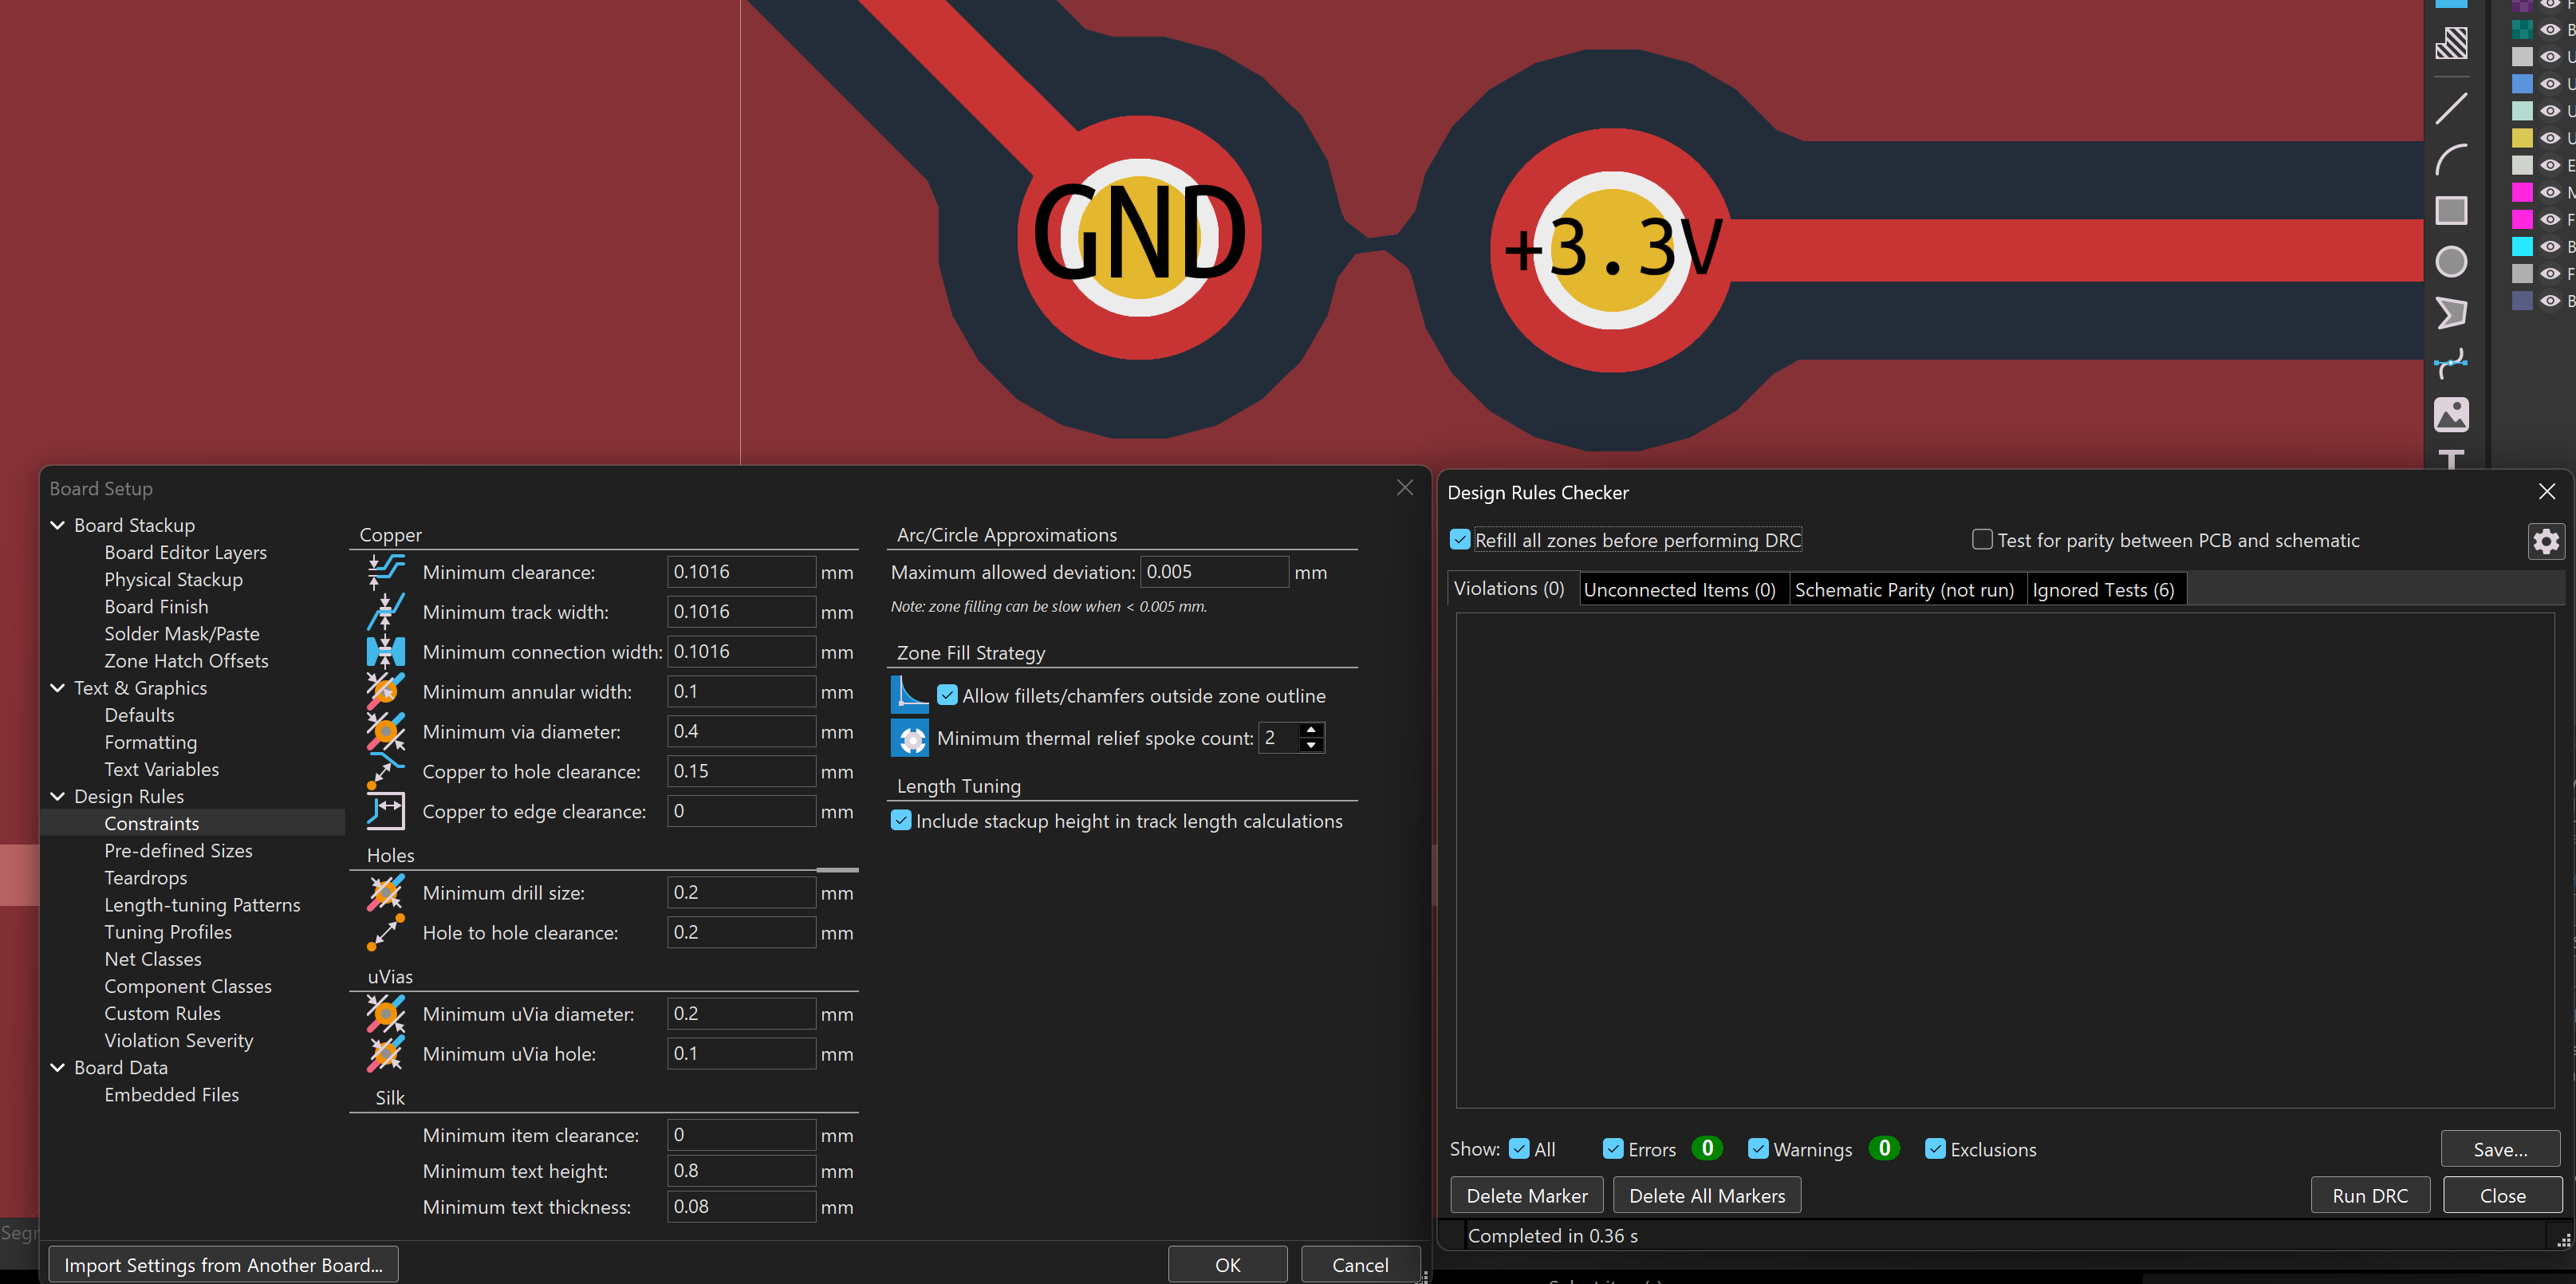
Task: Select the rule area hatched zone tool
Action: (x=2451, y=43)
